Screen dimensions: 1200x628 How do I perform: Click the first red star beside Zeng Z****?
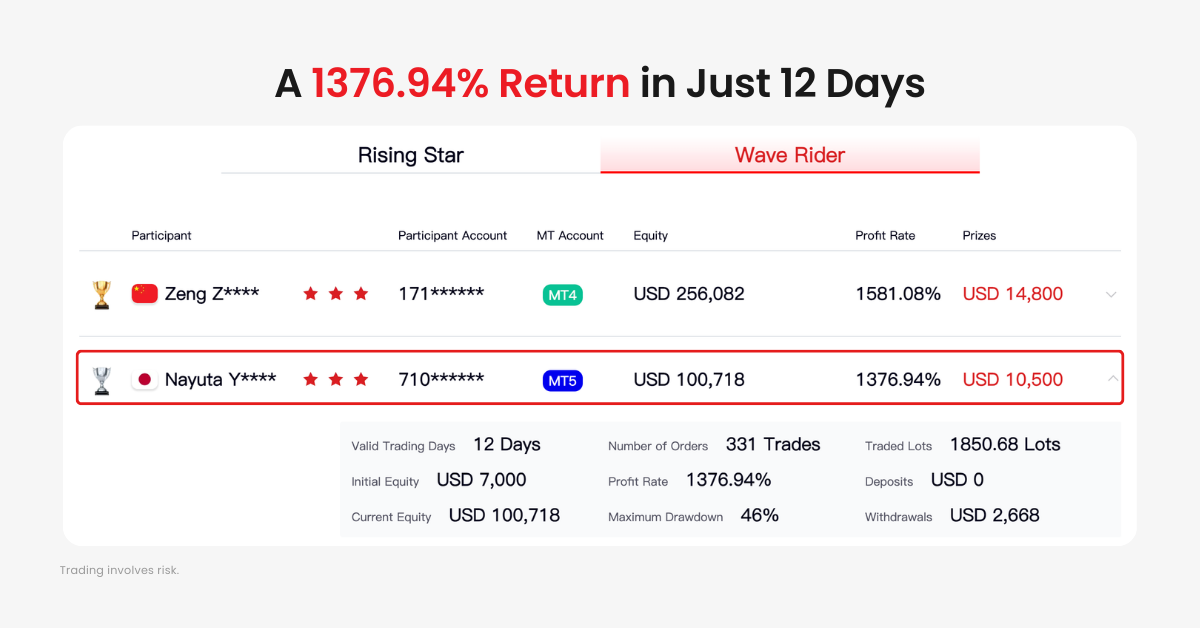[x=310, y=293]
